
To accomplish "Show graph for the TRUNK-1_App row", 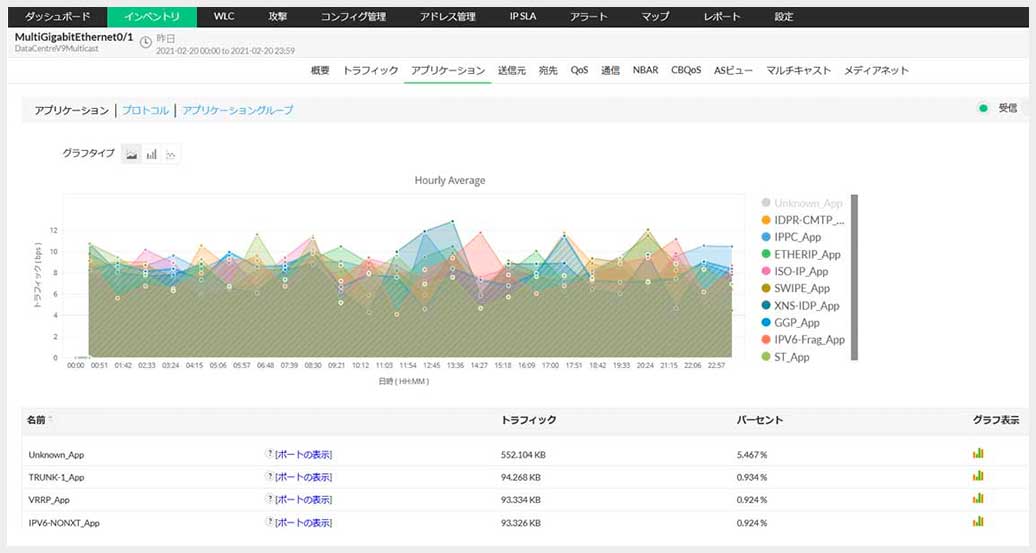I will (x=978, y=476).
